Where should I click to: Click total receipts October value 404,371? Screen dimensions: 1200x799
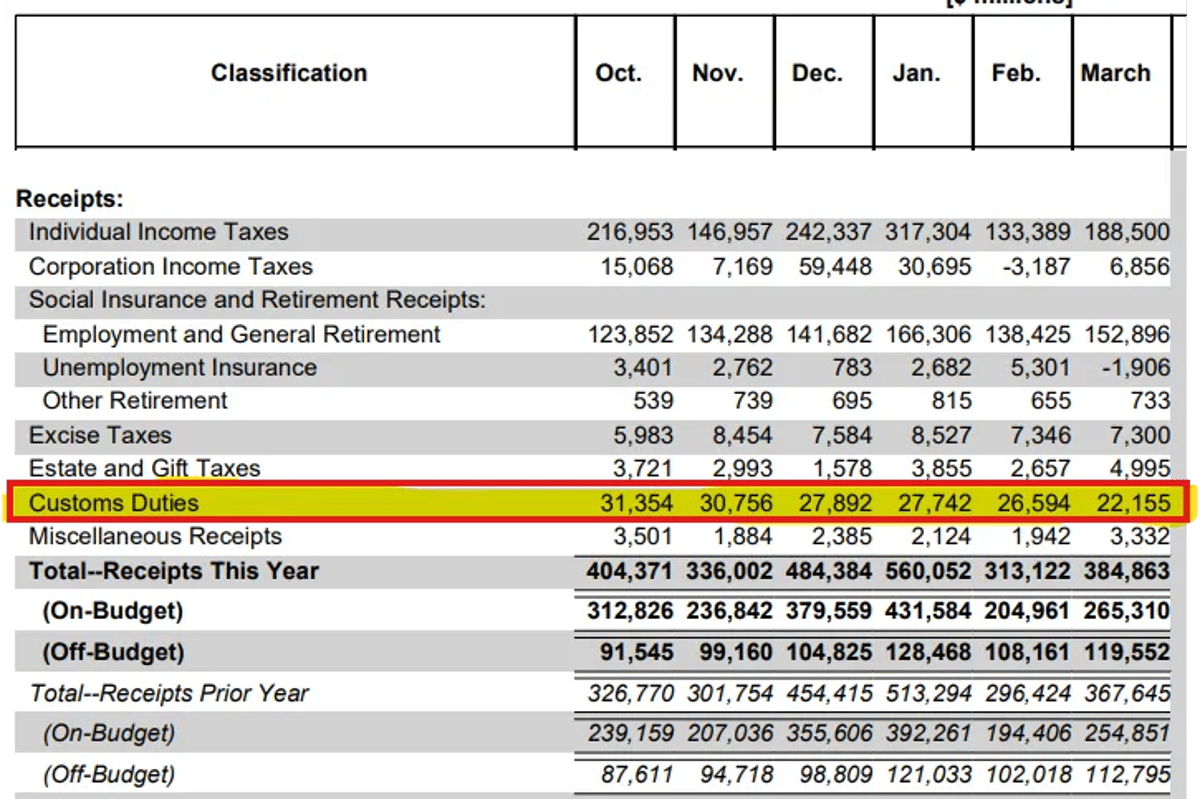click(630, 571)
